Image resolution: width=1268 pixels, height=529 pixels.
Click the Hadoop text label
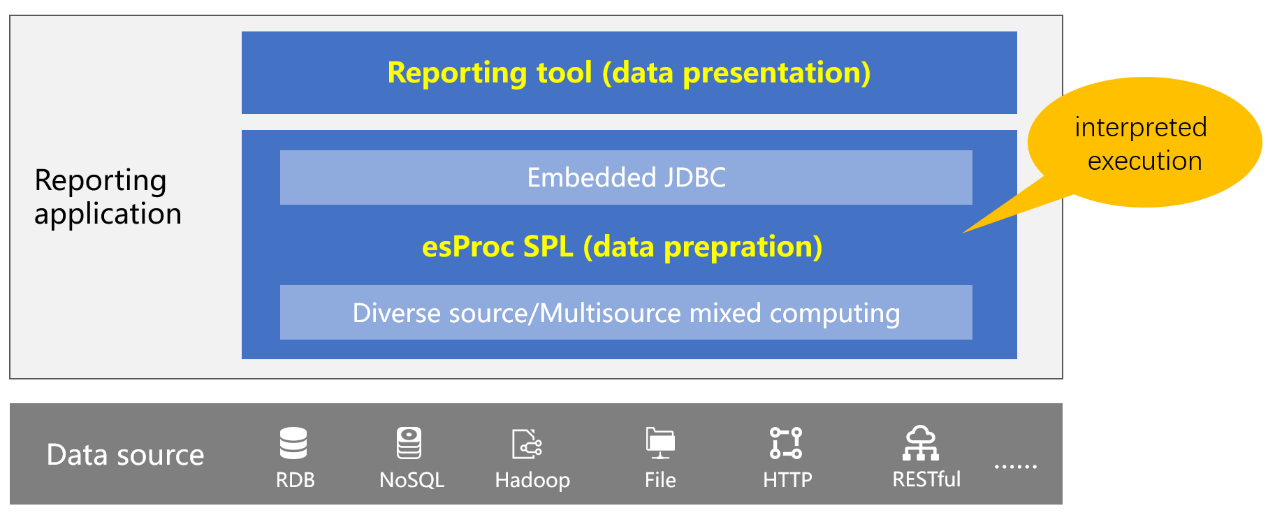532,481
